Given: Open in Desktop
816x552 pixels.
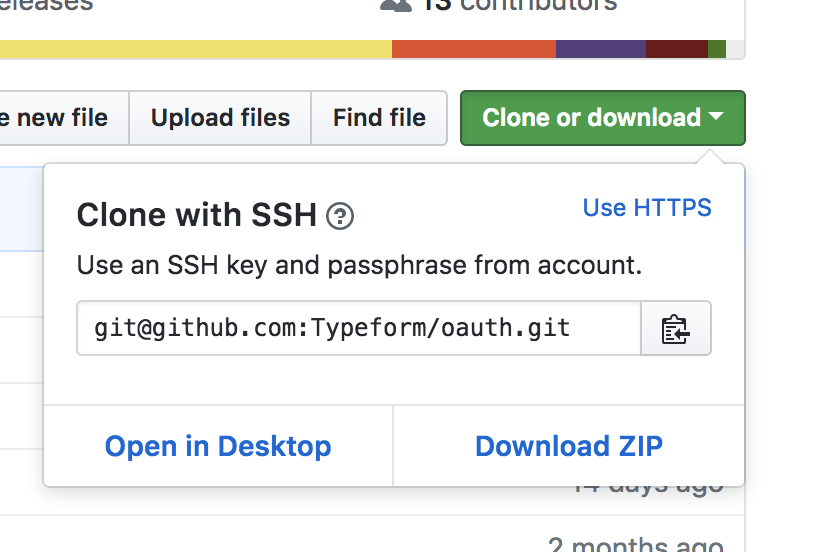Looking at the screenshot, I should tap(218, 446).
